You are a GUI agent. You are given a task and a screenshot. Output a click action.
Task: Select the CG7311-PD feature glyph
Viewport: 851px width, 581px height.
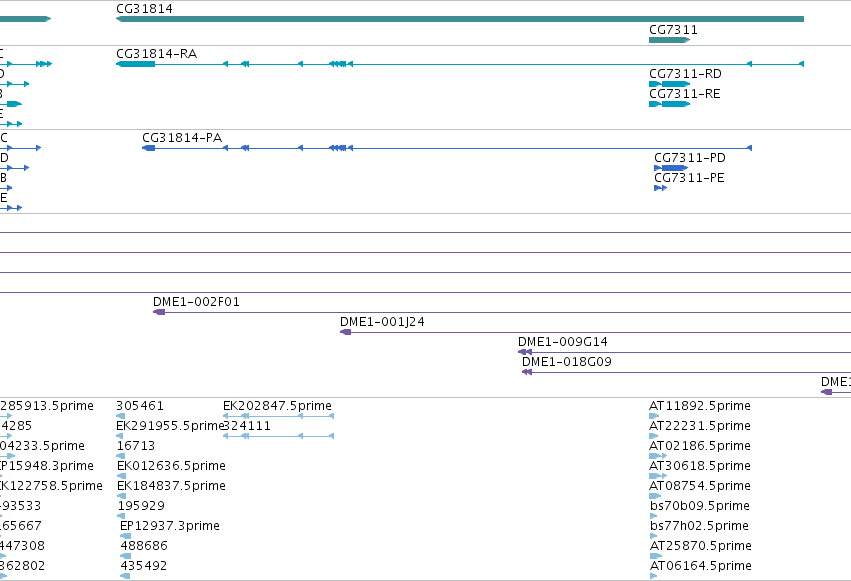(671, 168)
